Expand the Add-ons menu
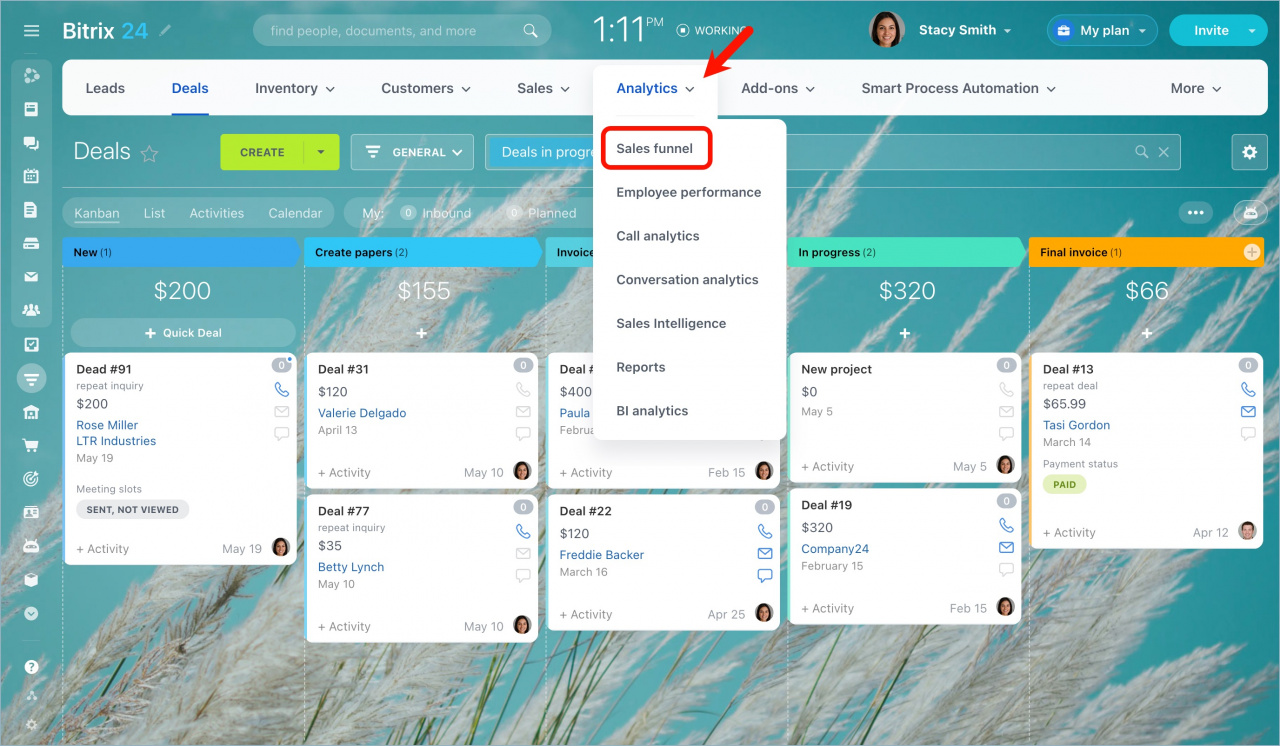Viewport: 1280px width, 746px height. coord(778,88)
